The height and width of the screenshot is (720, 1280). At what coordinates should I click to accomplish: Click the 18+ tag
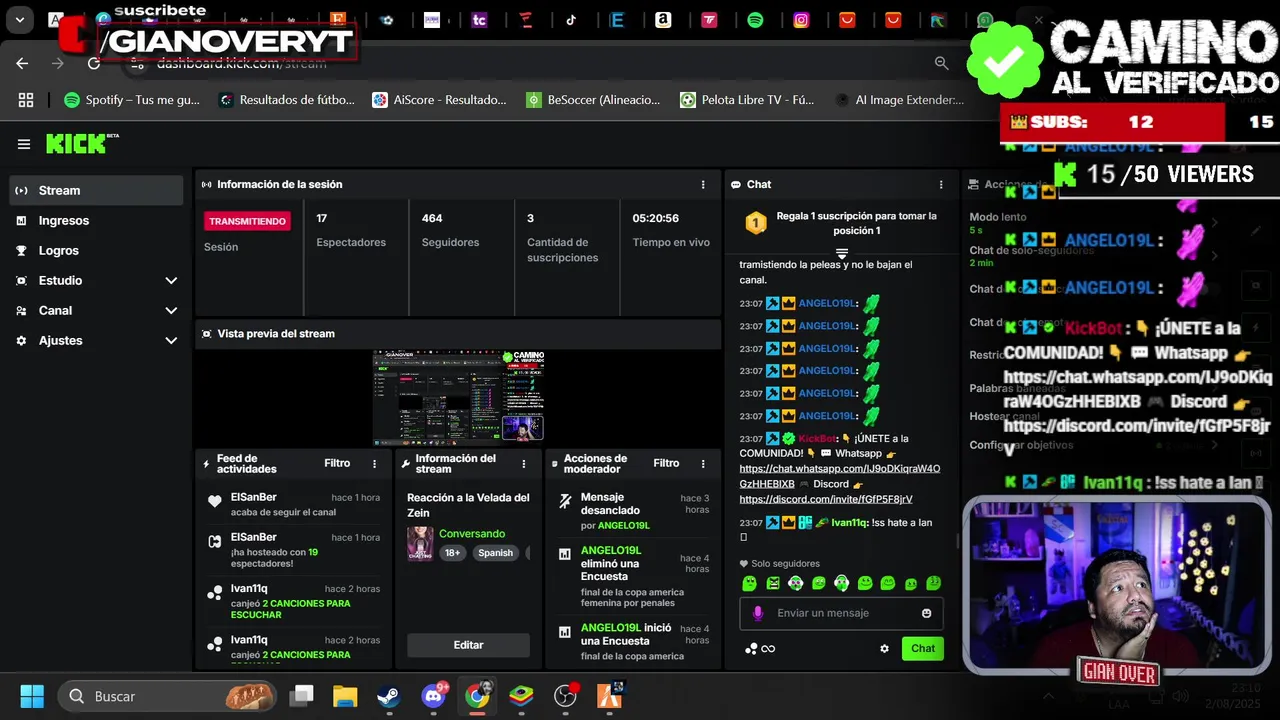pos(452,553)
